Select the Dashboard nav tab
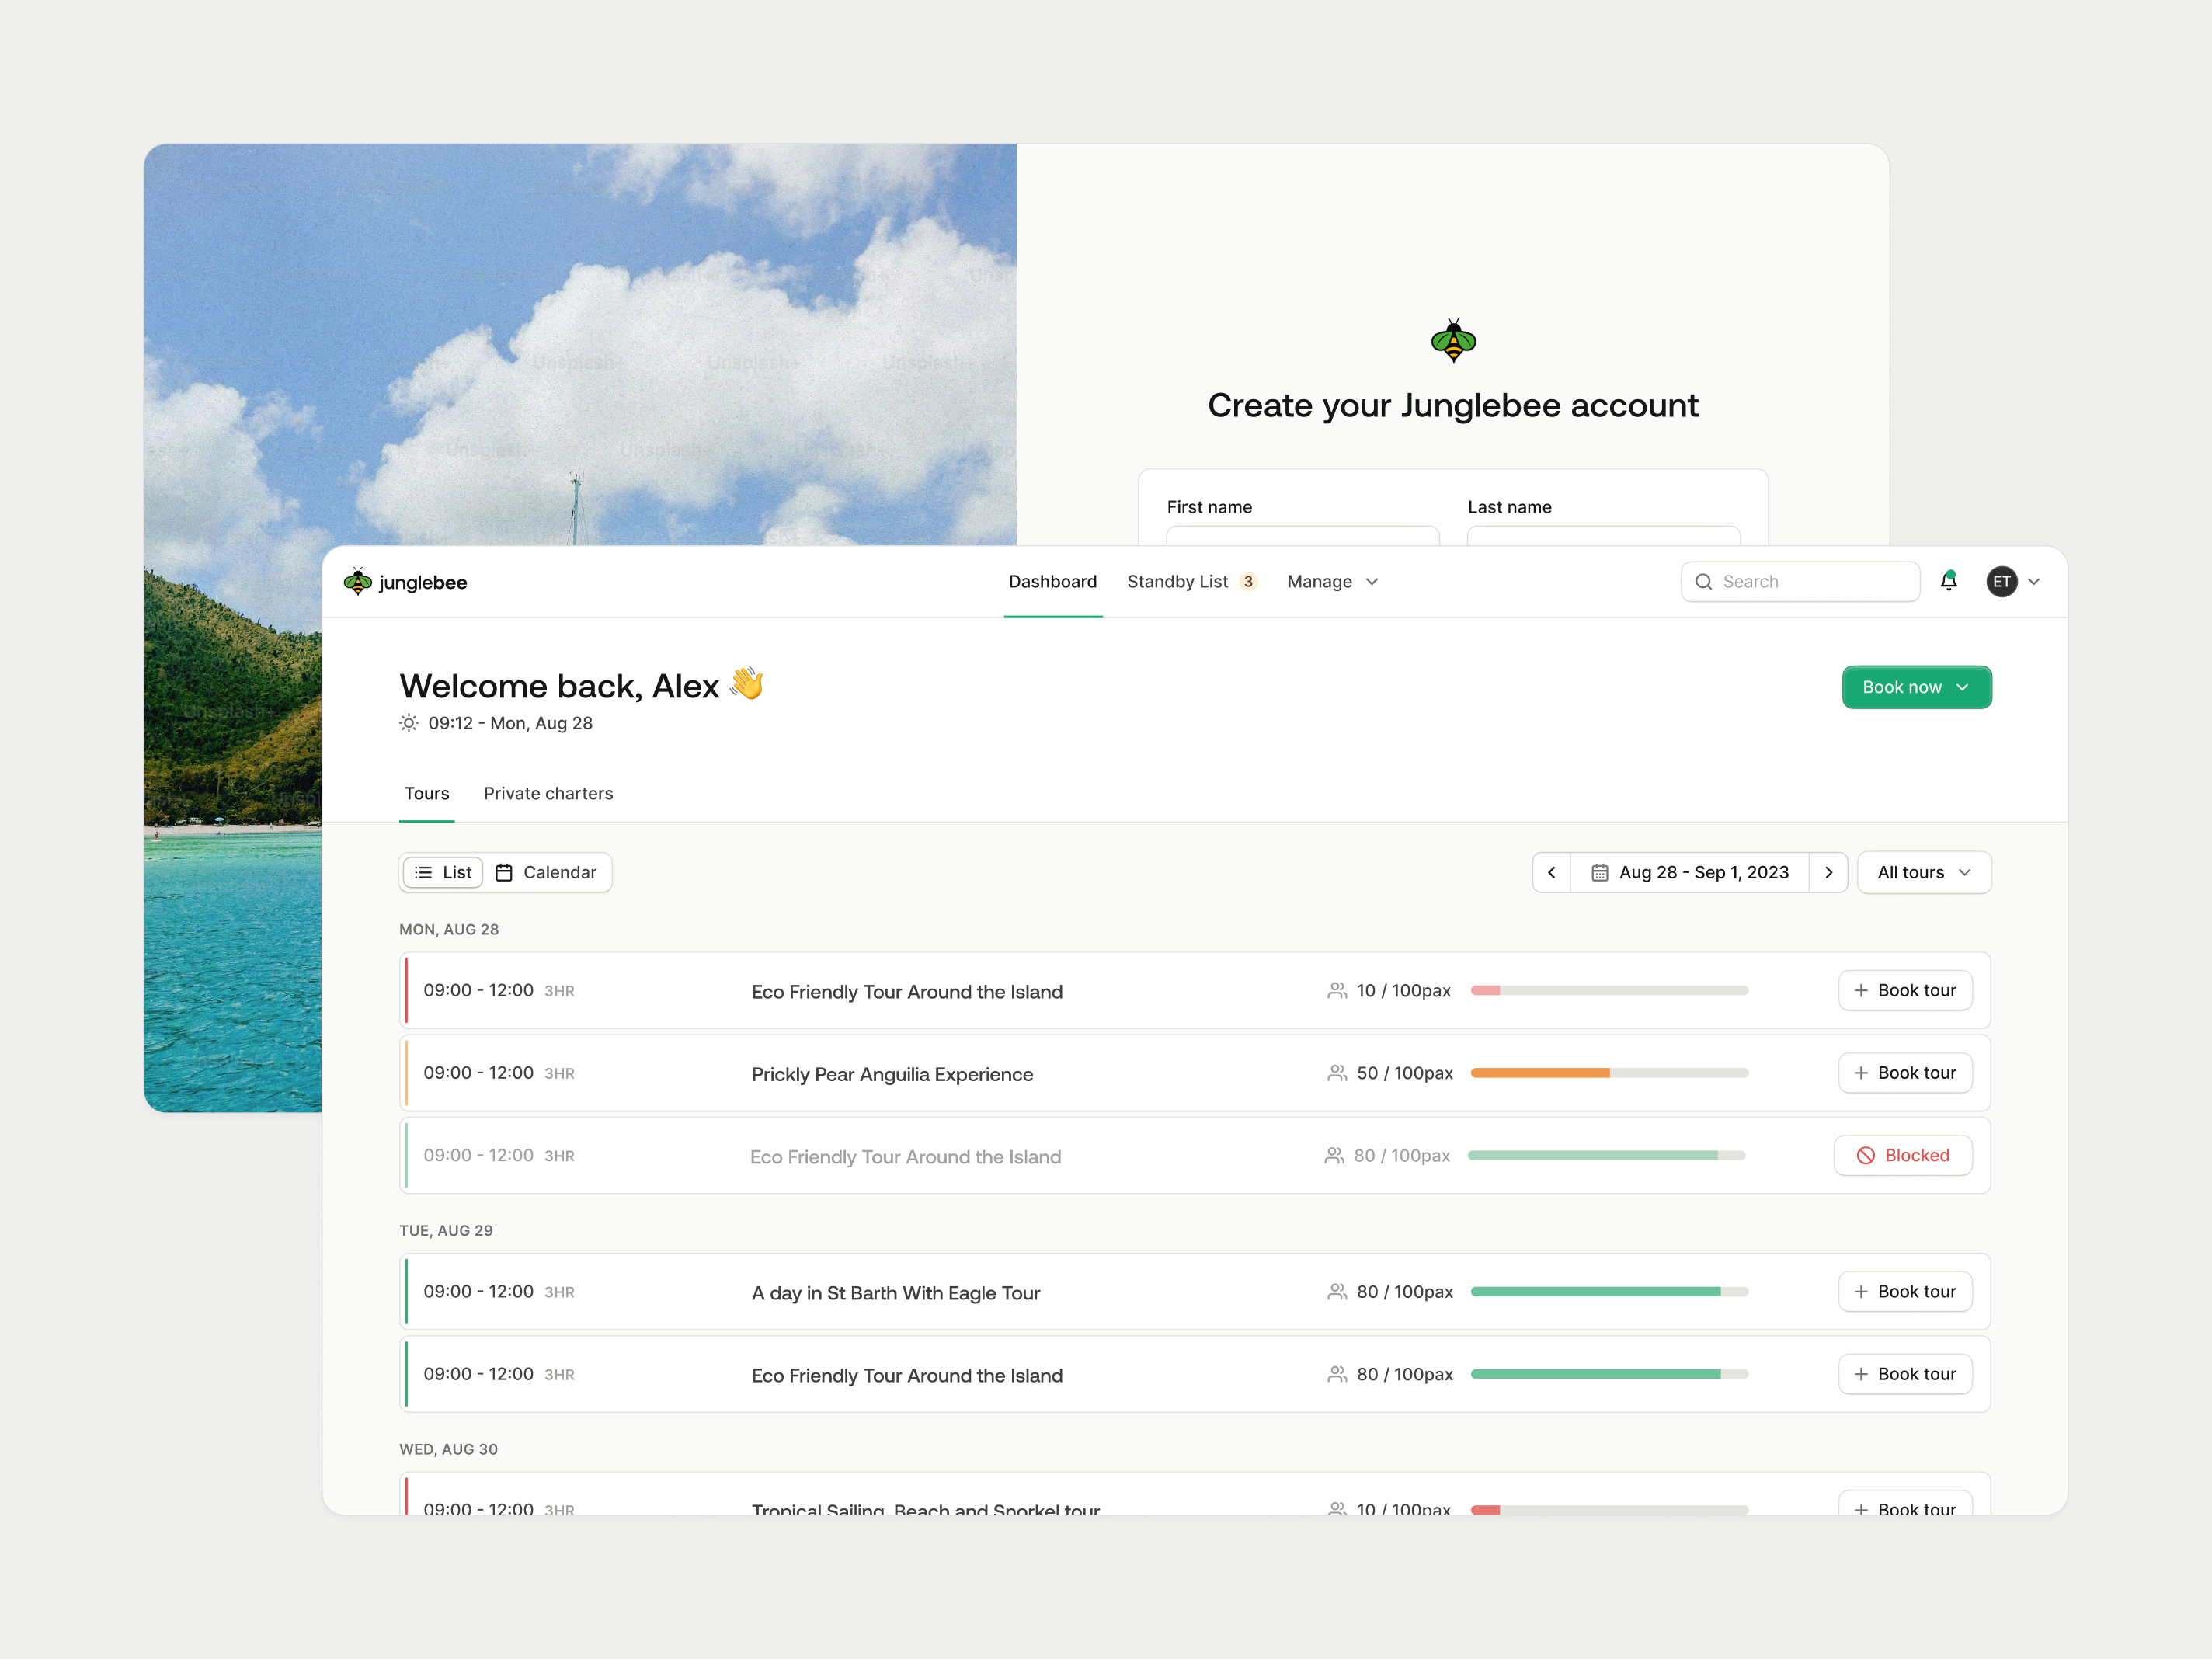This screenshot has height=1659, width=2212. (x=1052, y=582)
